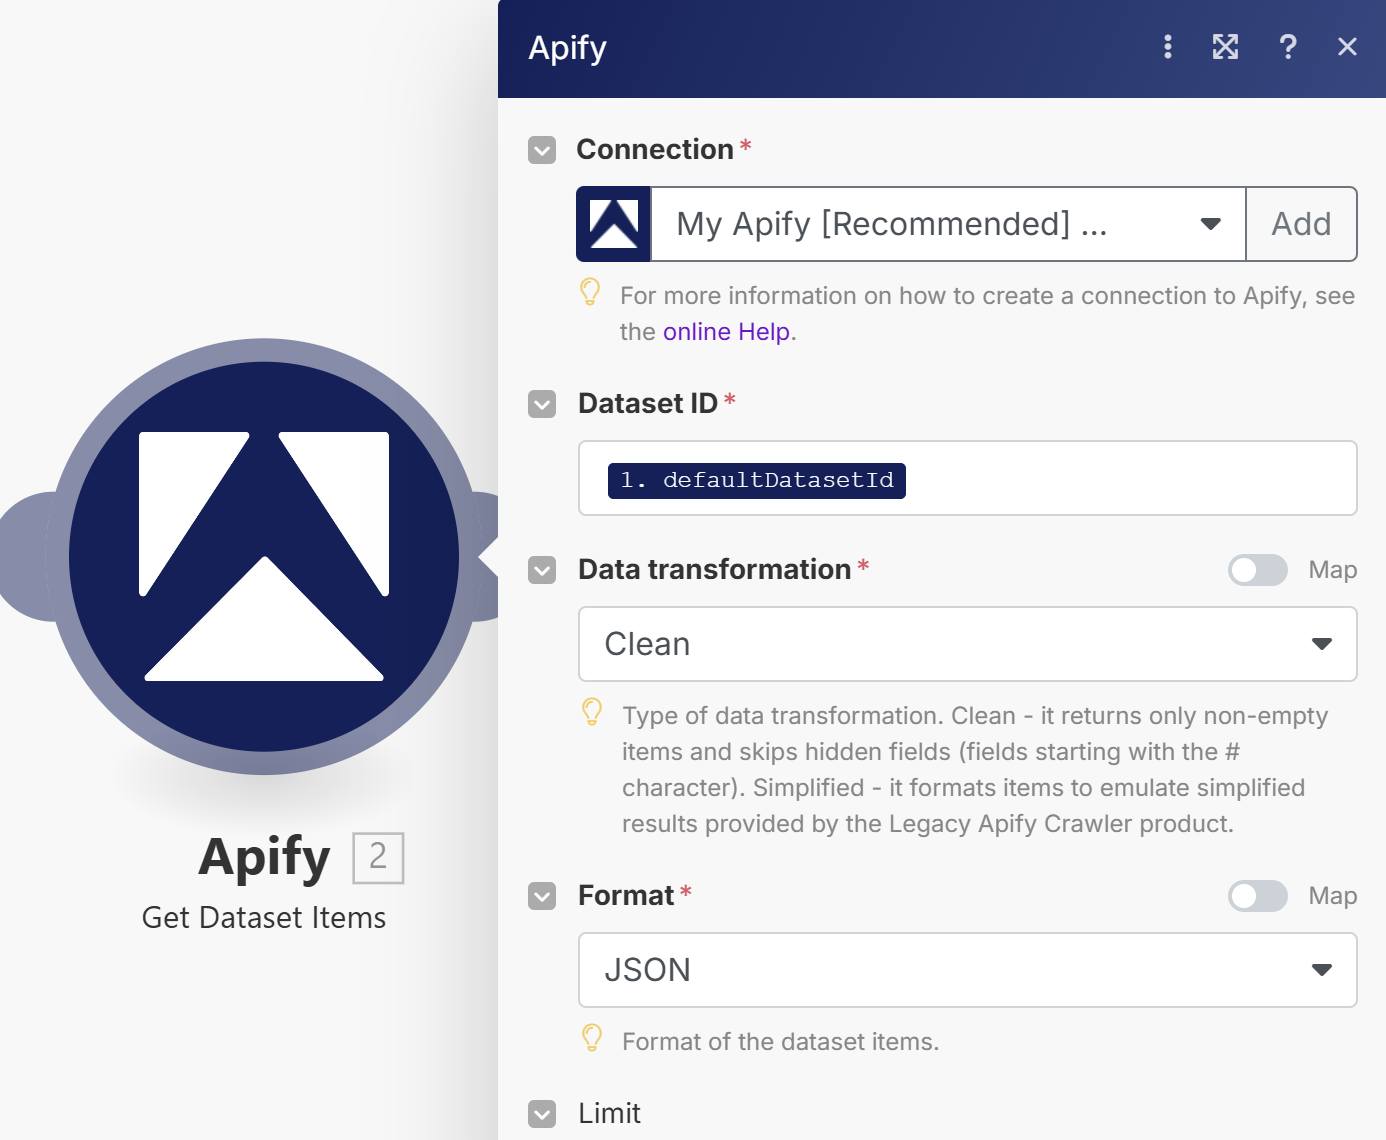Enable the Map toggle for Data transformation
Image resolution: width=1386 pixels, height=1140 pixels.
point(1258,570)
